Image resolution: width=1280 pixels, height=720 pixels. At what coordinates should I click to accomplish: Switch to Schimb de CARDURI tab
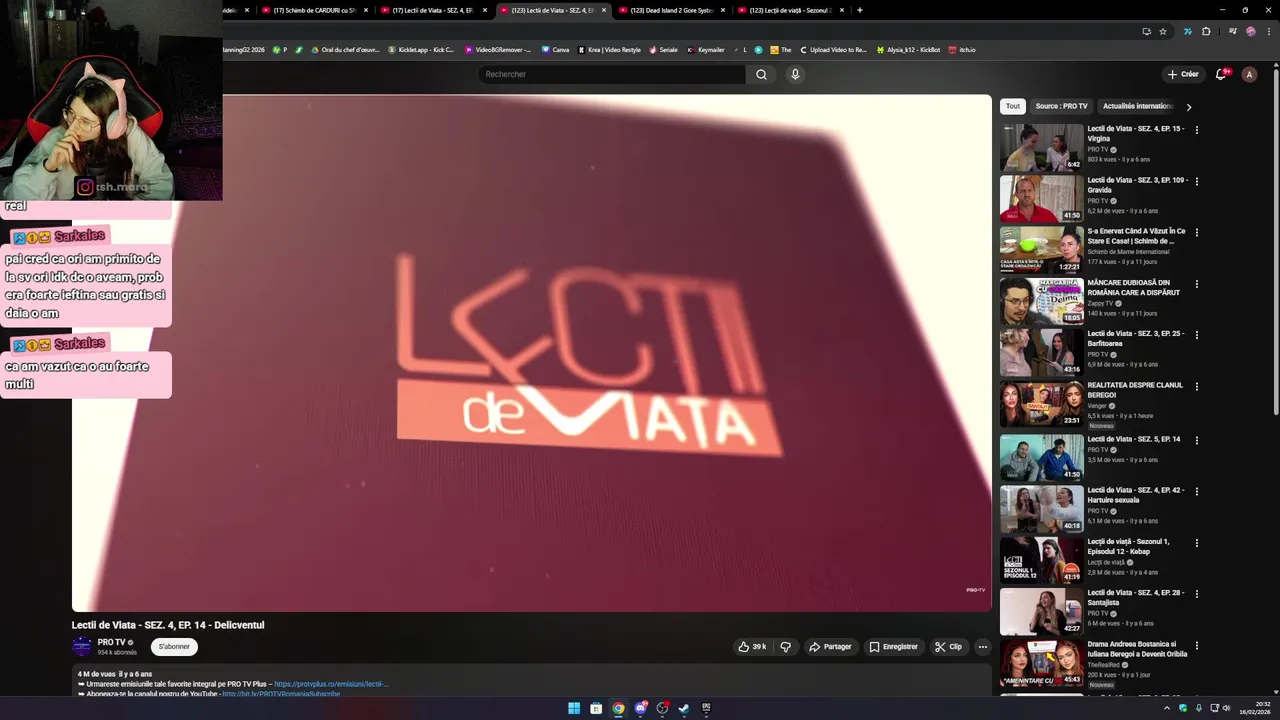pyautogui.click(x=313, y=10)
